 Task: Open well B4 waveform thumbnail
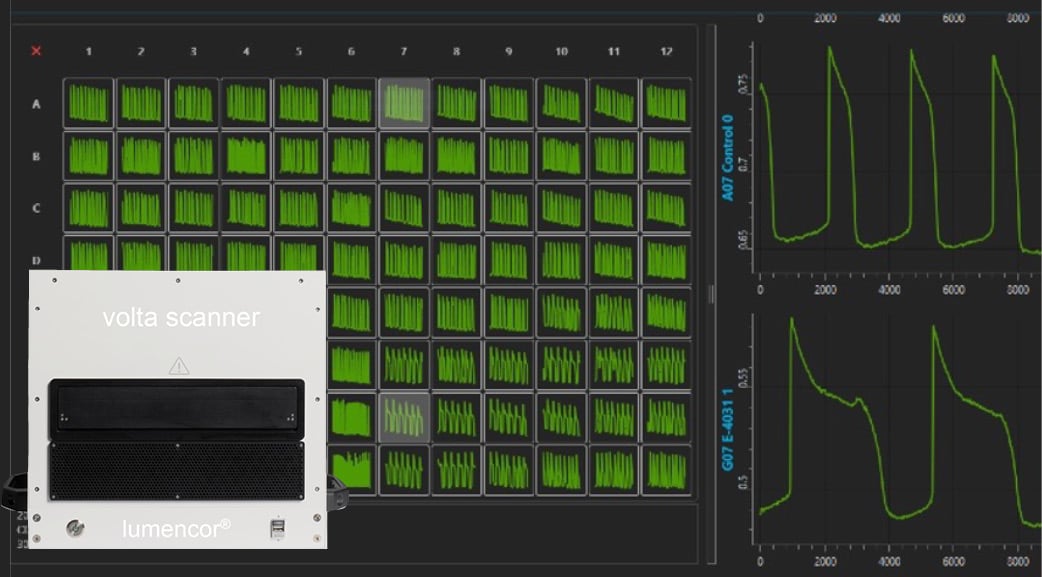coord(246,156)
